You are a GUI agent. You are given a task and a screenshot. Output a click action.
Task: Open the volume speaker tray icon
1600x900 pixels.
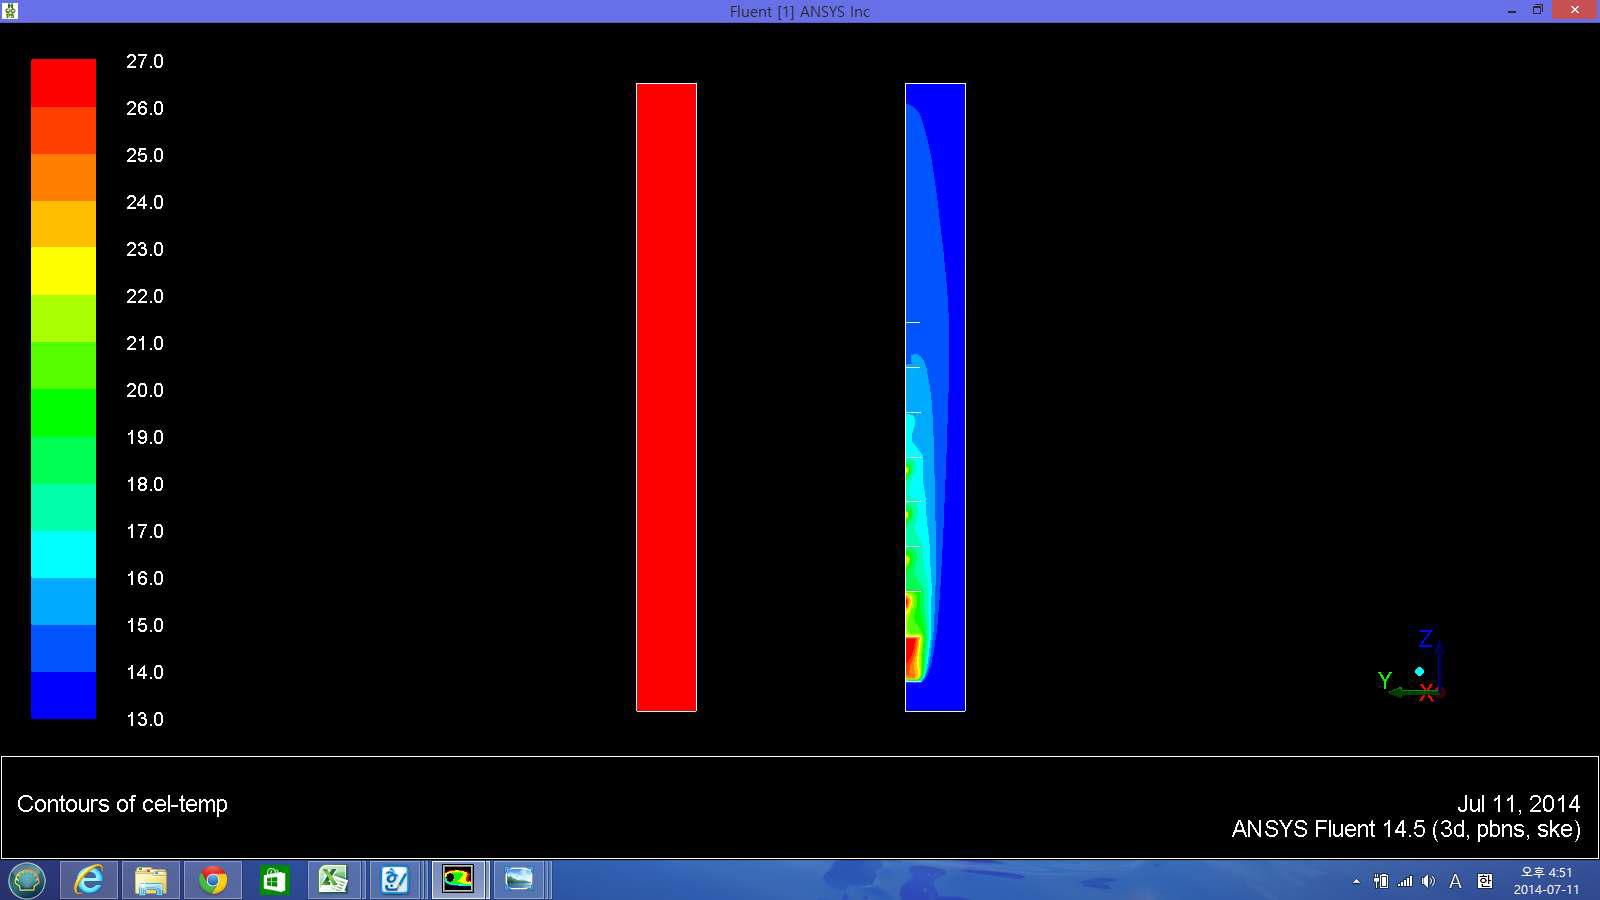[1428, 881]
